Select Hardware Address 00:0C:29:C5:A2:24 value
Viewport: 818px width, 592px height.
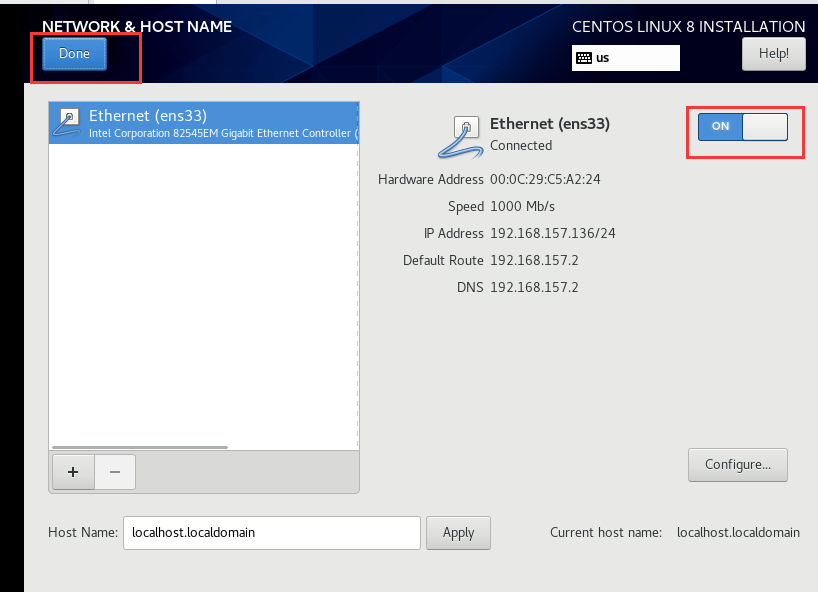point(545,179)
